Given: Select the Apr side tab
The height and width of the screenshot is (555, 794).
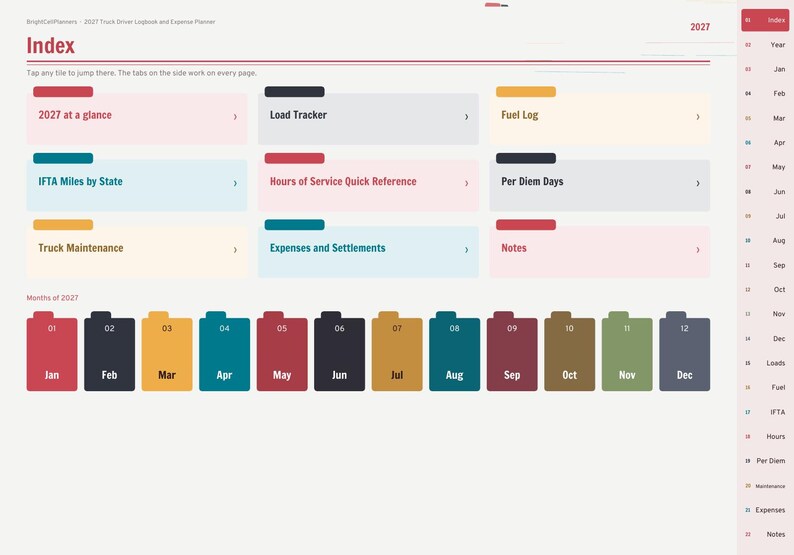Looking at the screenshot, I should 765,143.
